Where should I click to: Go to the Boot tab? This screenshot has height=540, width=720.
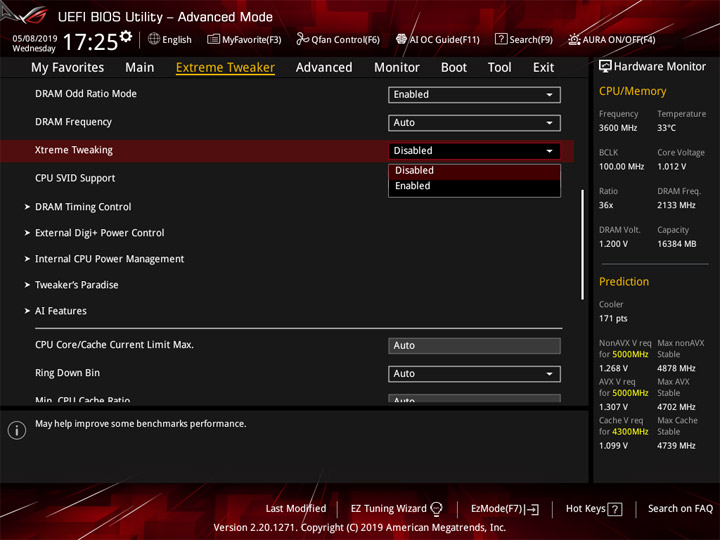454,68
